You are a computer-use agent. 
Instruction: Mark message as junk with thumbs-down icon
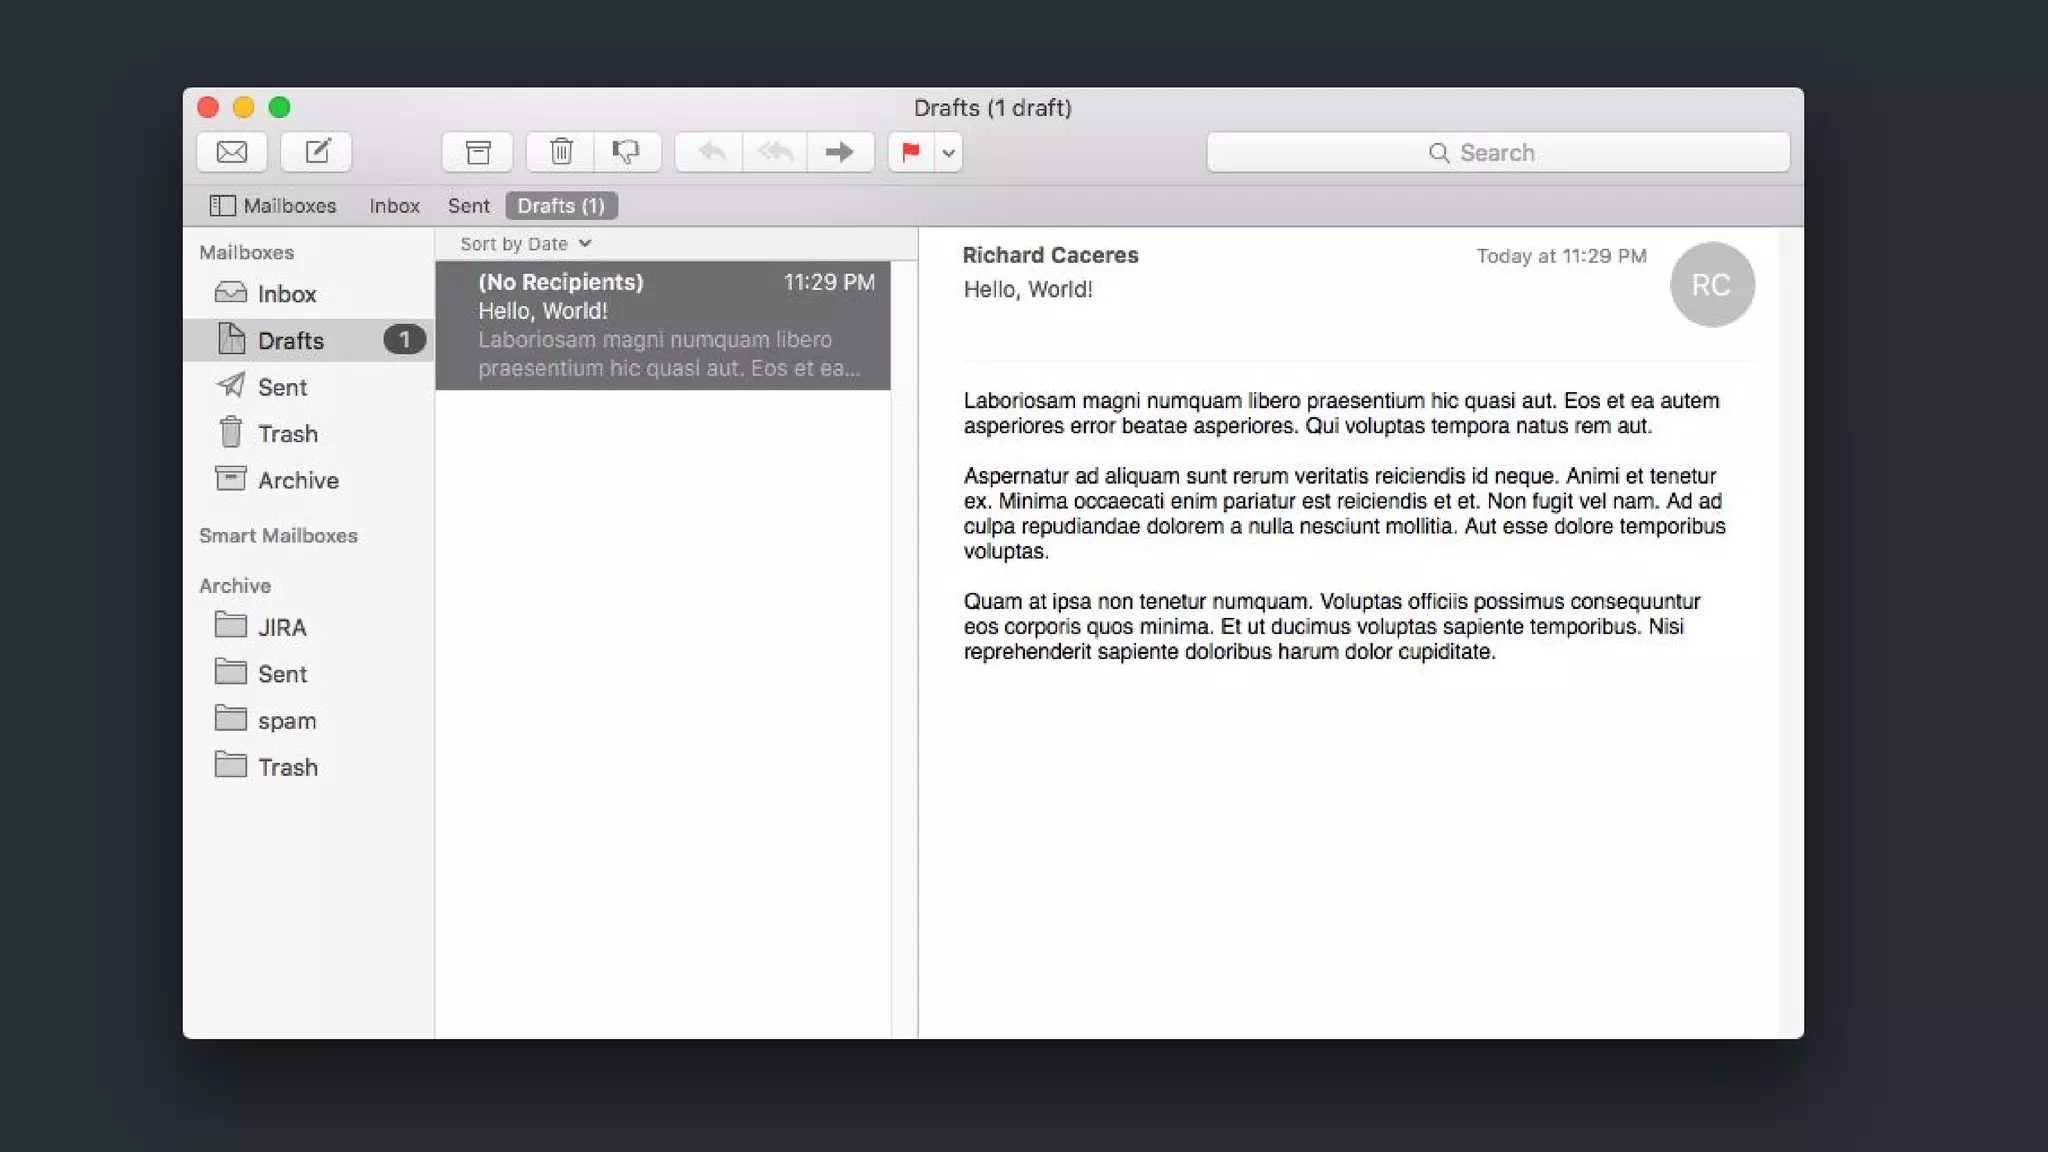click(627, 152)
